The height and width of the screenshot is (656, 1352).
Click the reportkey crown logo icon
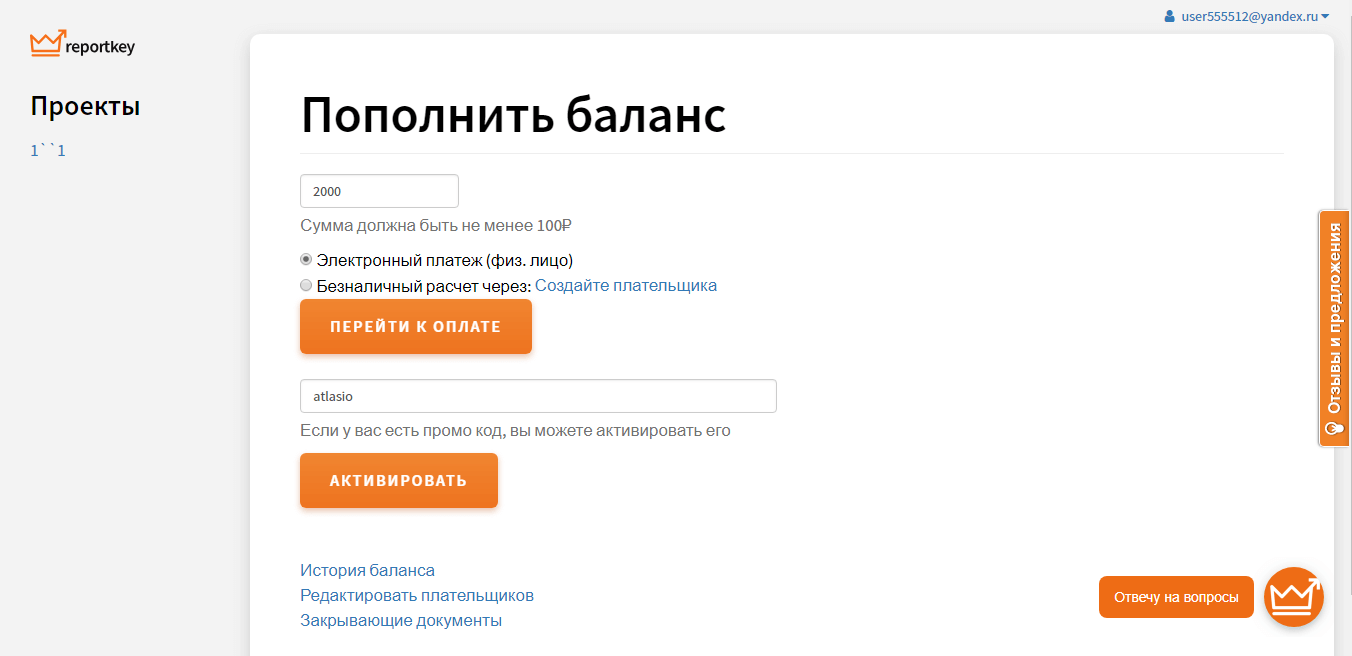47,43
